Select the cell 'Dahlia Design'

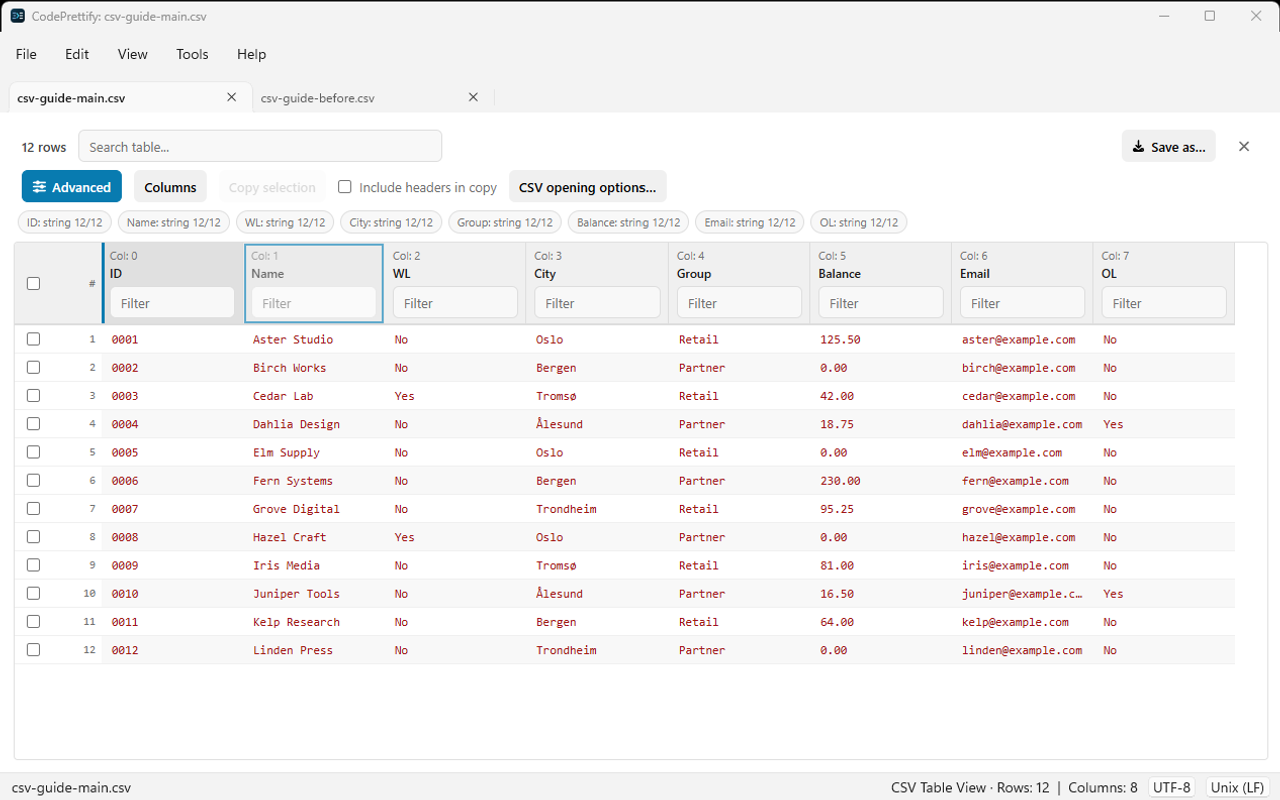point(296,424)
